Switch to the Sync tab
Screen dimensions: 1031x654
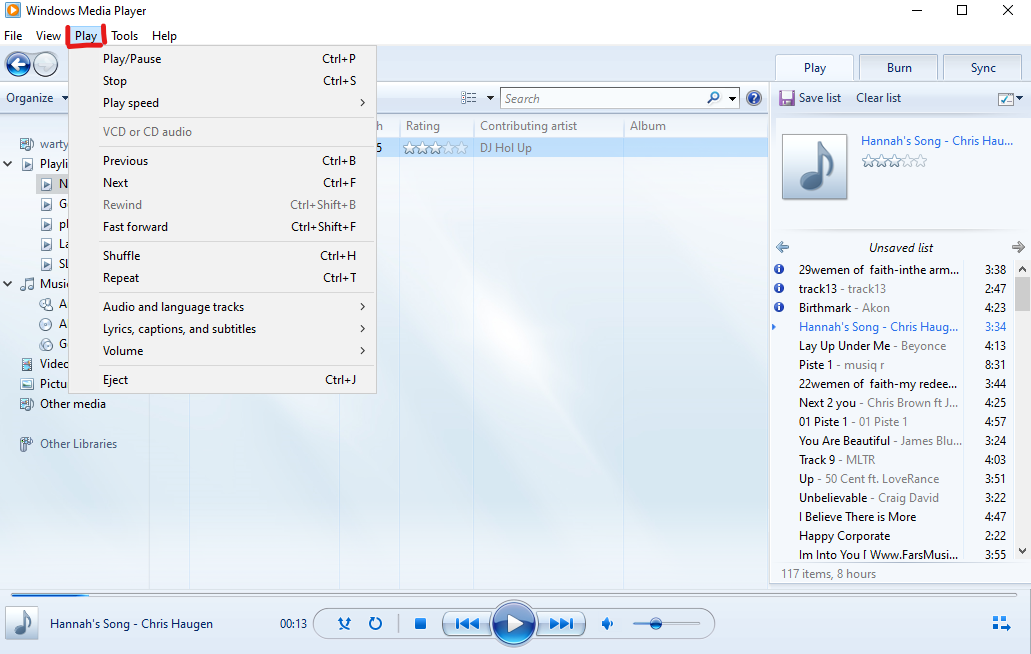tap(983, 68)
